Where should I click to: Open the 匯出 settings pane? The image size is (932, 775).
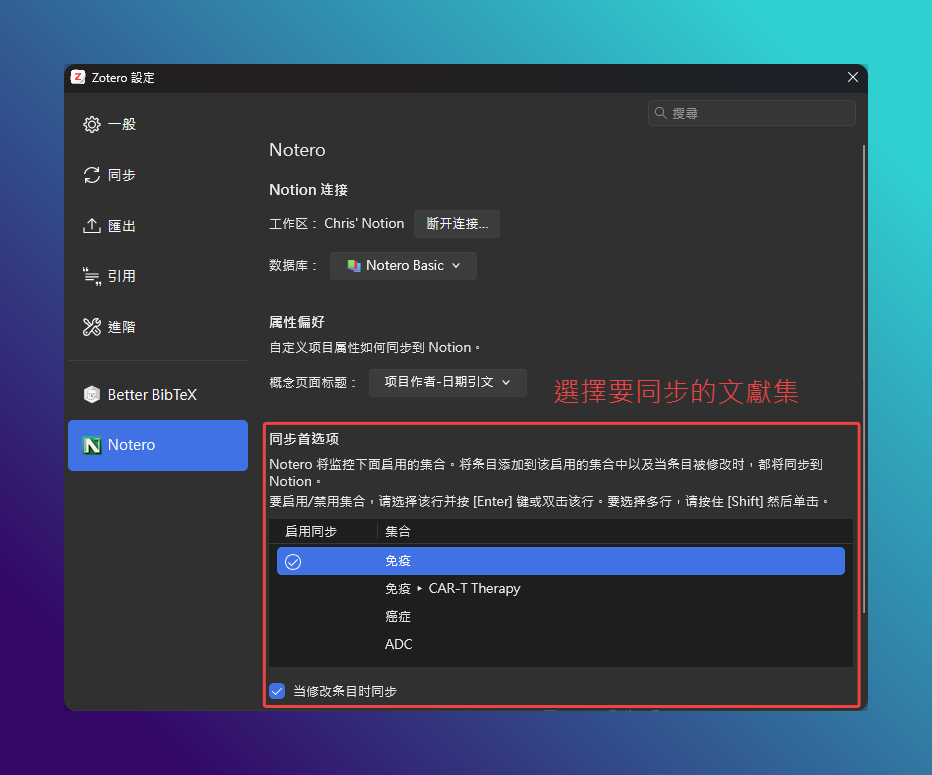pos(158,226)
